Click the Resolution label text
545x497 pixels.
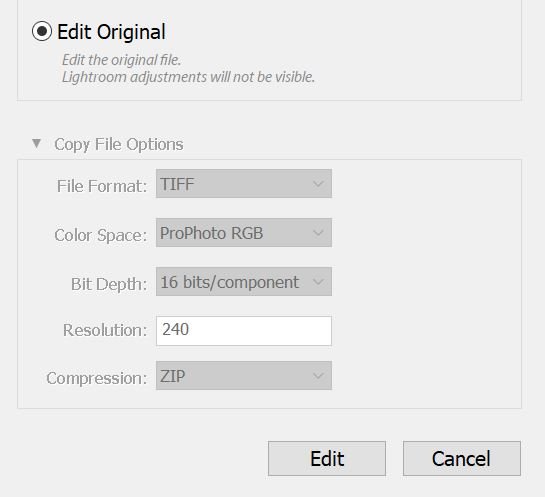coord(105,330)
